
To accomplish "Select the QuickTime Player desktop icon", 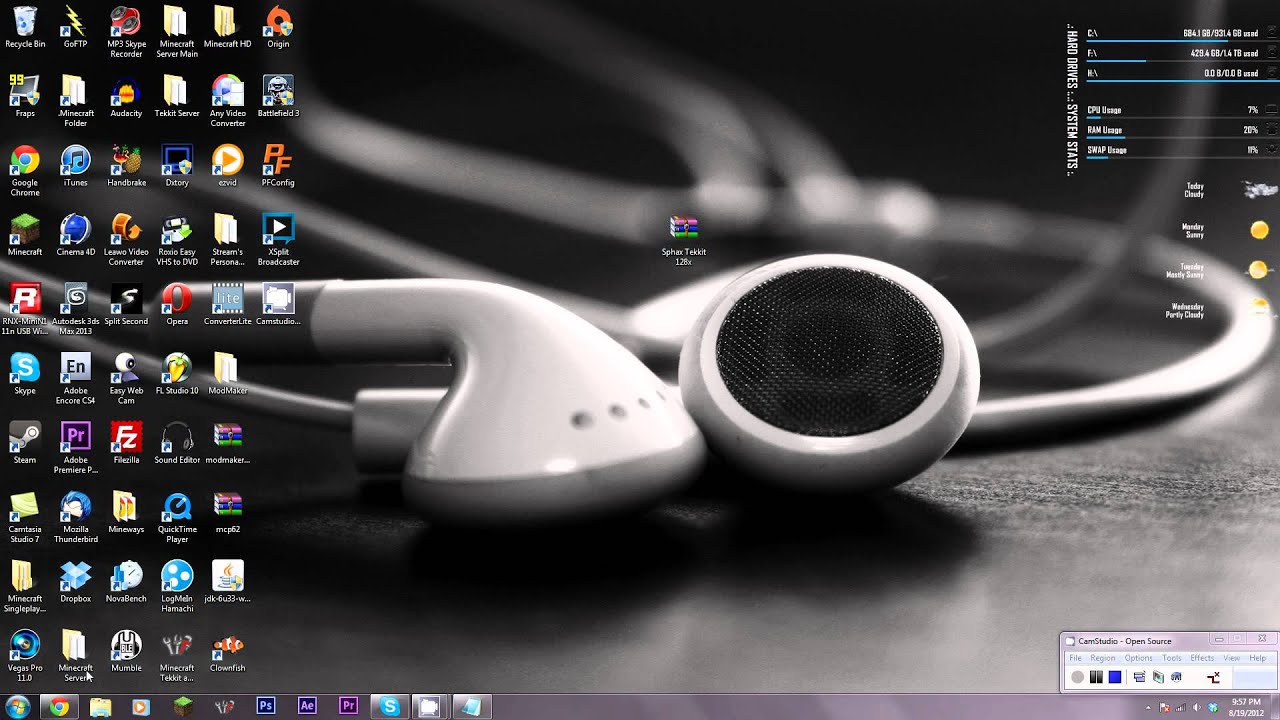I will pos(177,517).
